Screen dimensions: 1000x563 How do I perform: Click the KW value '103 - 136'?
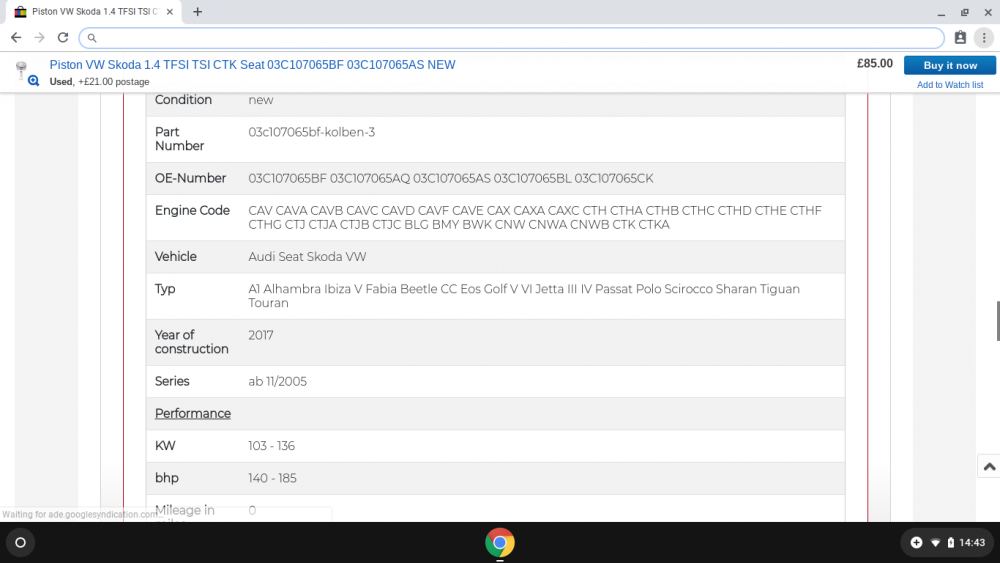pos(271,446)
